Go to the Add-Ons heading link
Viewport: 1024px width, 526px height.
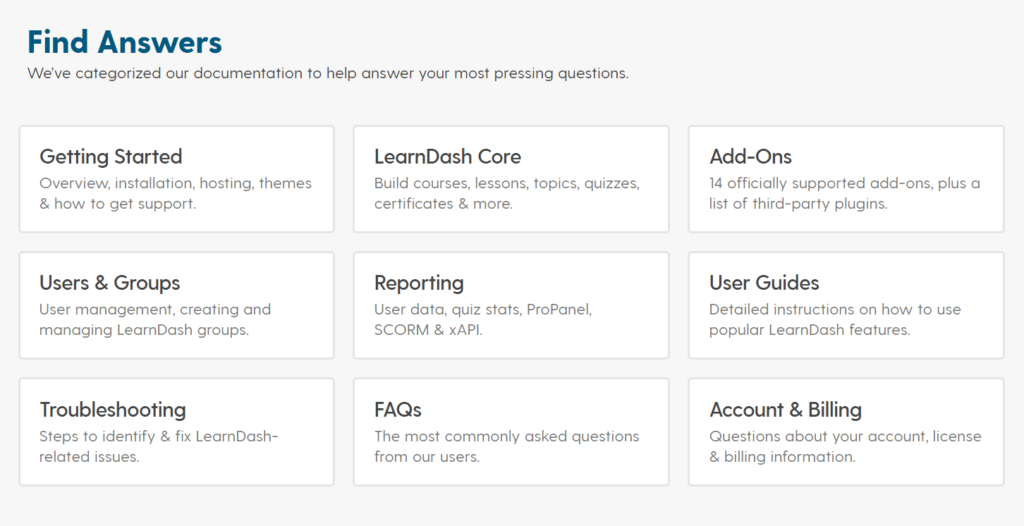click(750, 157)
